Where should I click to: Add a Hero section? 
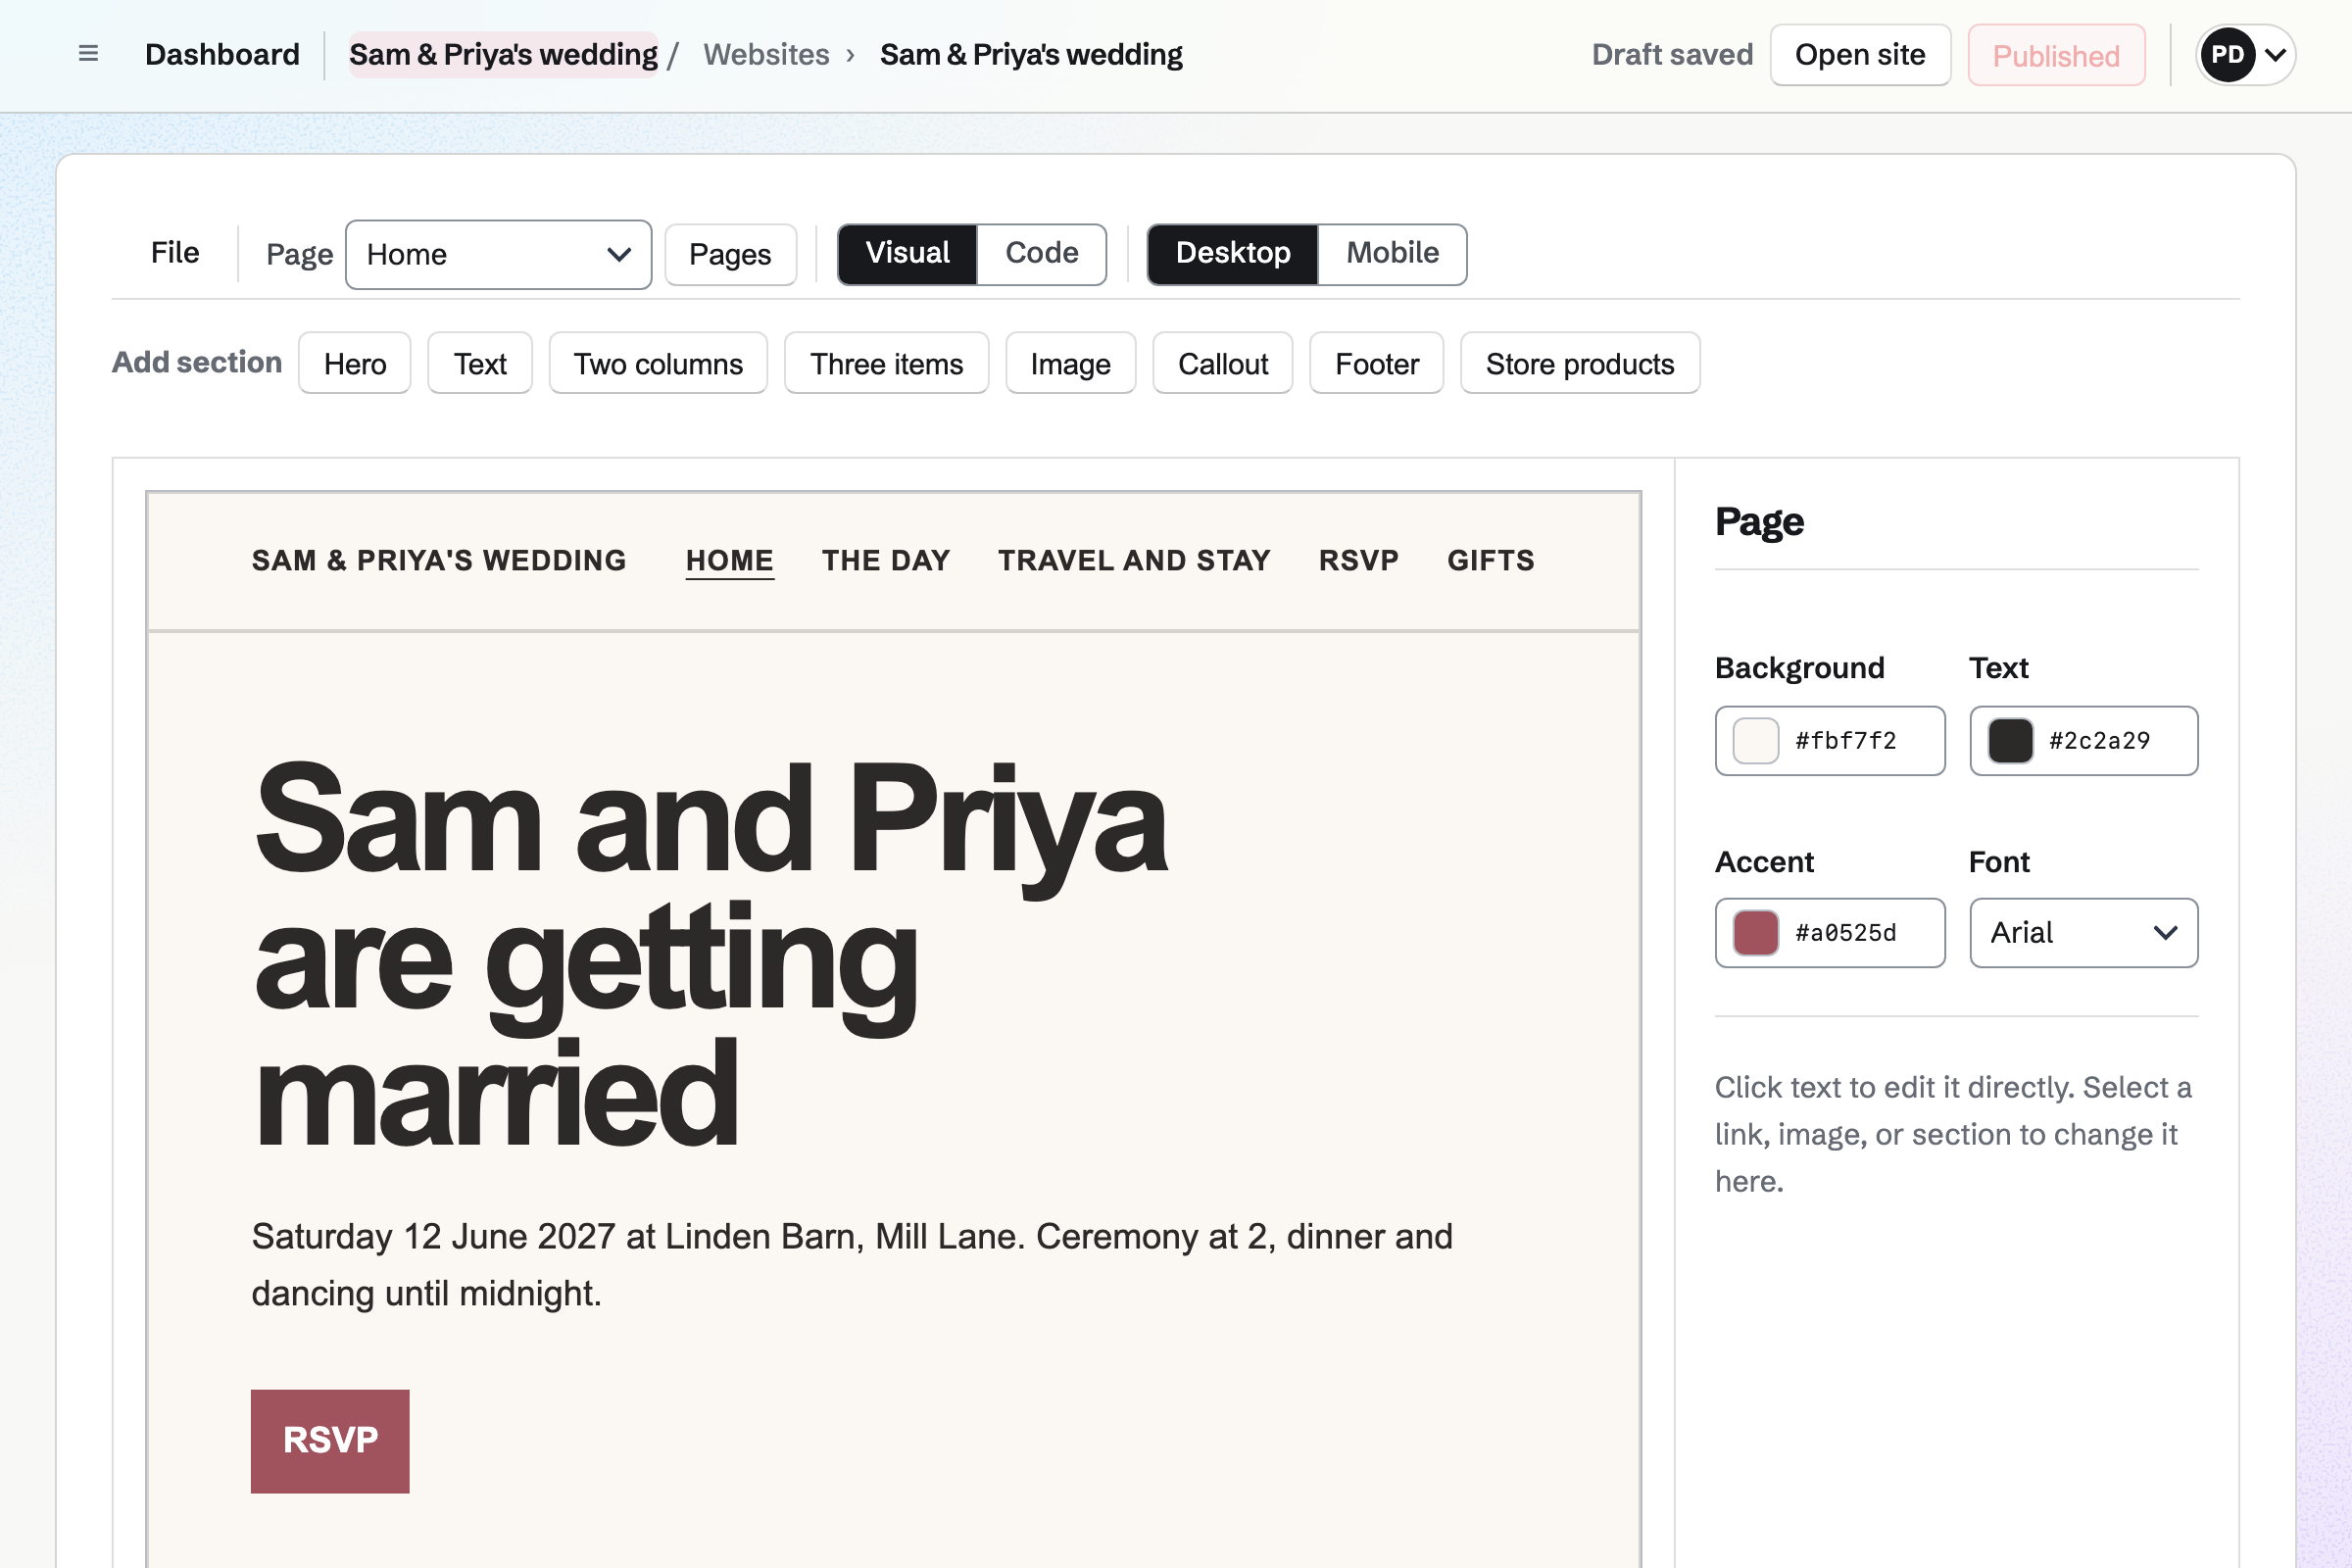point(355,363)
